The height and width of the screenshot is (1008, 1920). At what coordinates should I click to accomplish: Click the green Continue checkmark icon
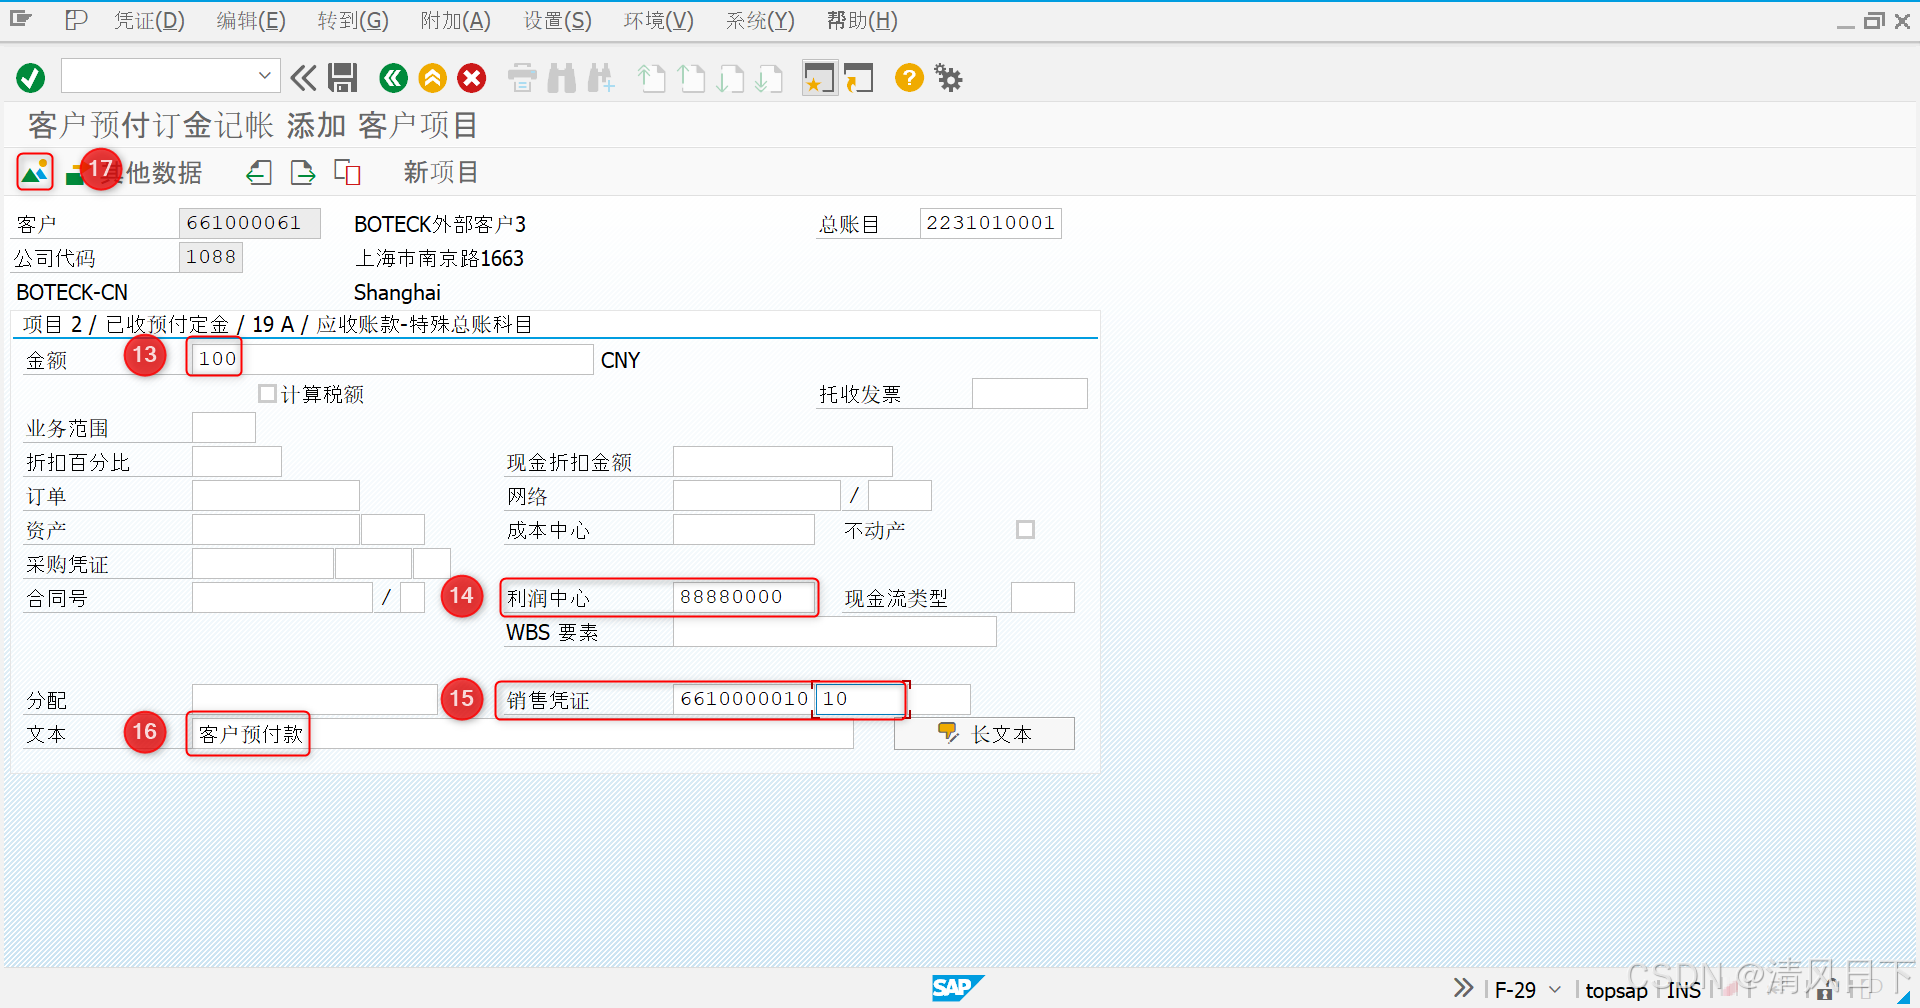click(29, 77)
